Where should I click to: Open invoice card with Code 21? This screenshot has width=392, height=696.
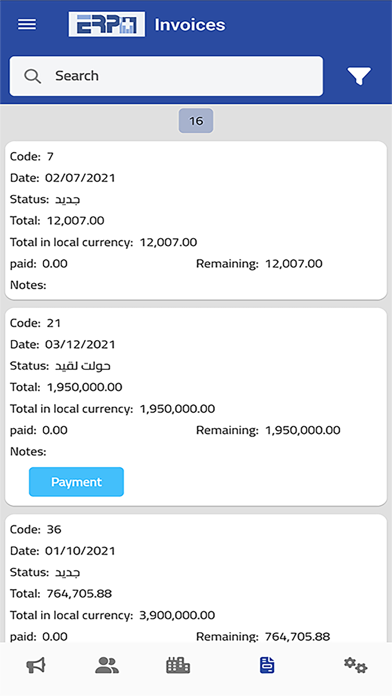point(196,407)
